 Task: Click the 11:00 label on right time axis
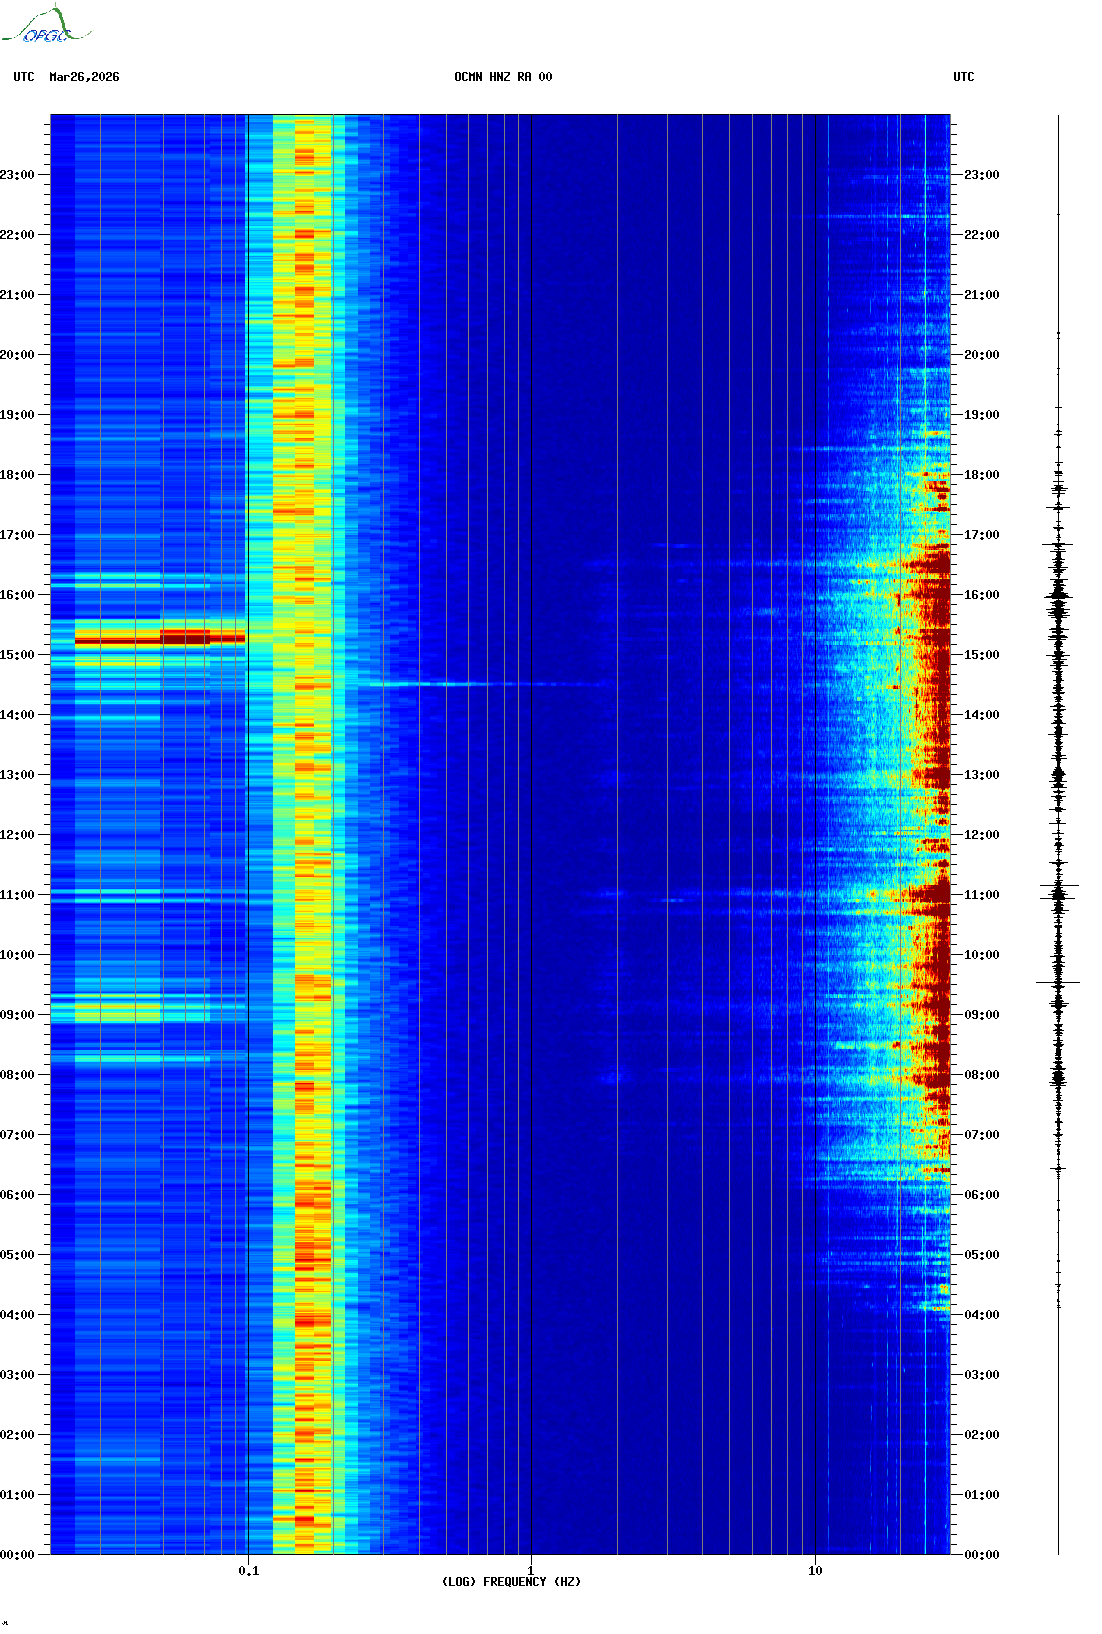981,895
